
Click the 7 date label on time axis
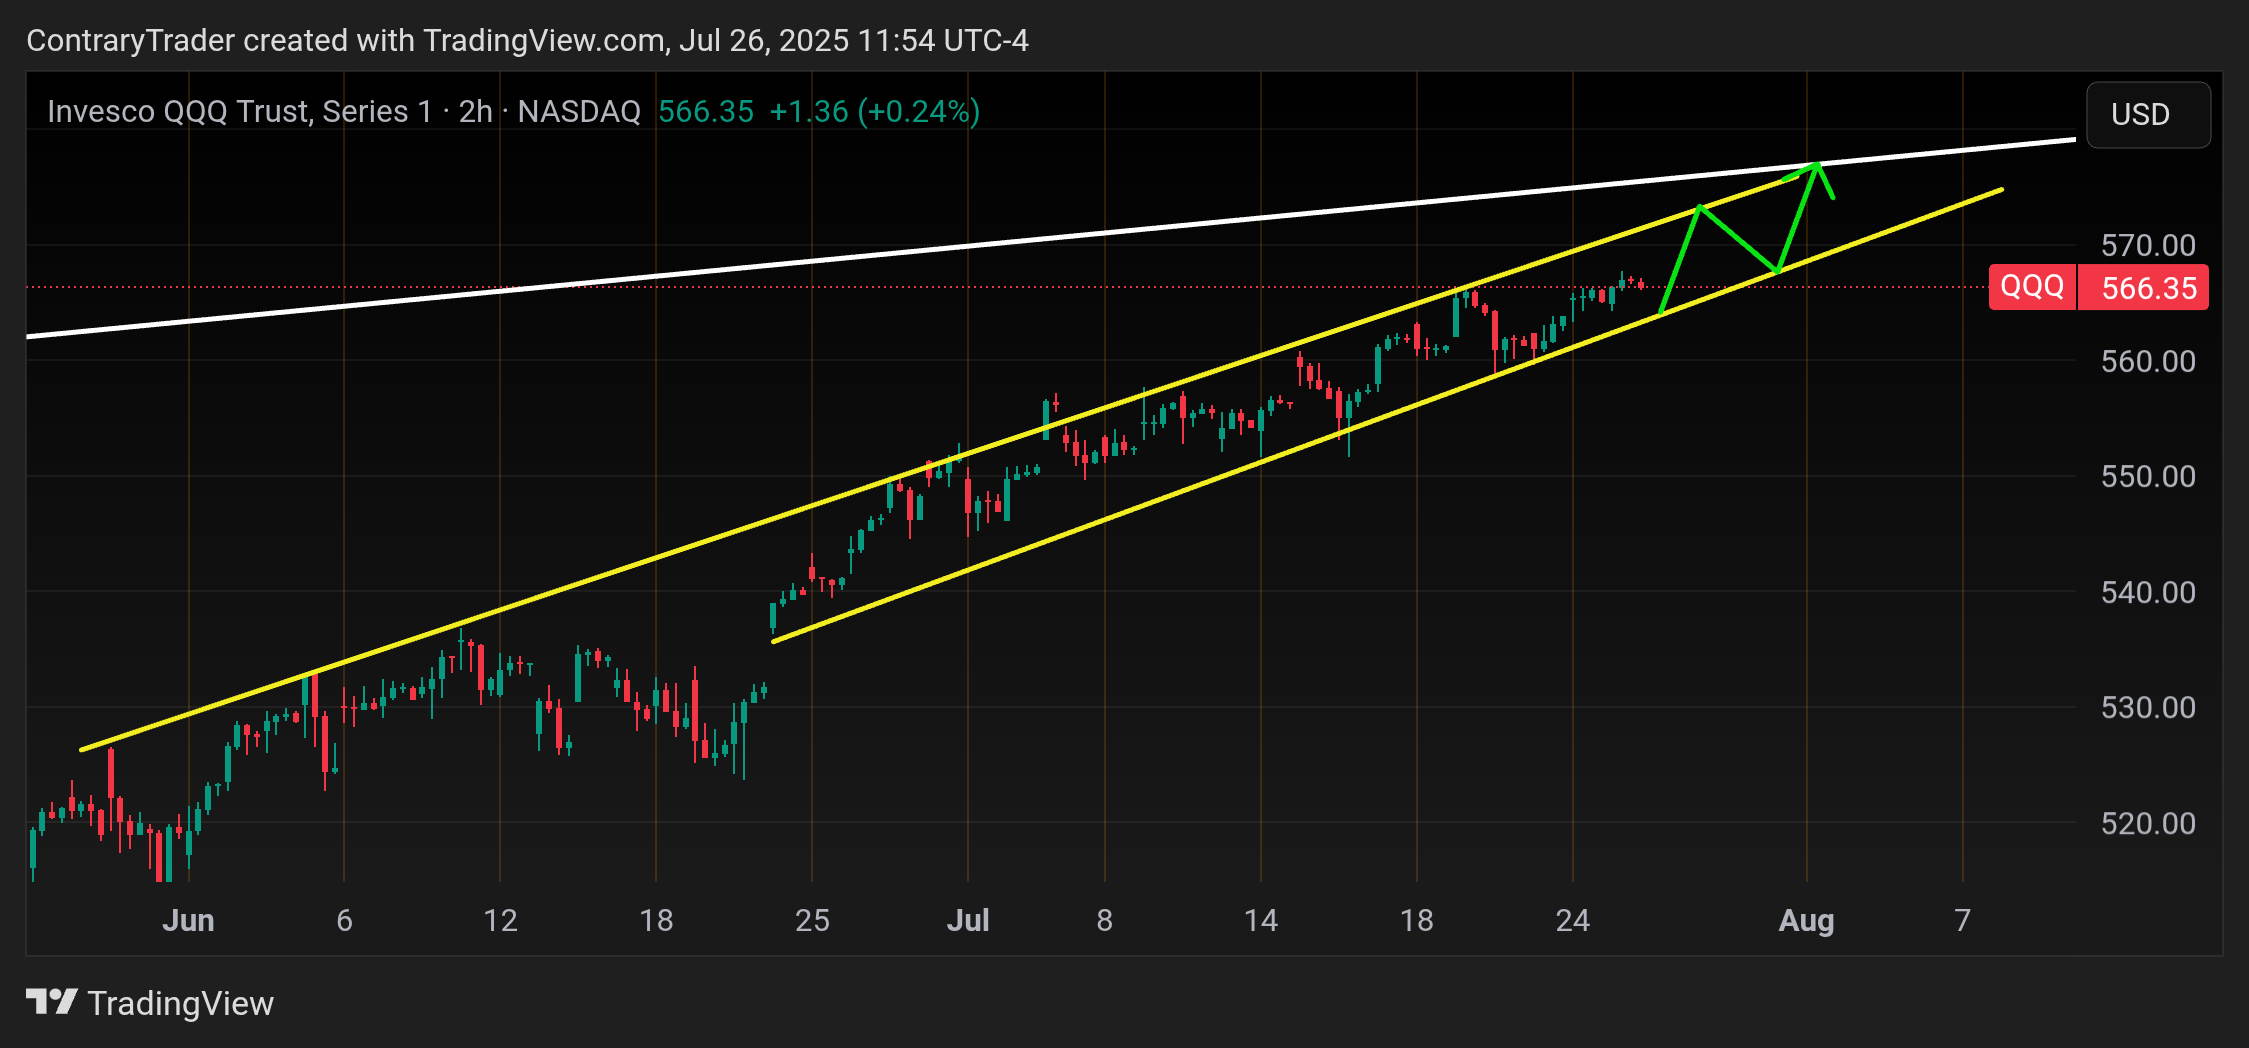point(1962,920)
